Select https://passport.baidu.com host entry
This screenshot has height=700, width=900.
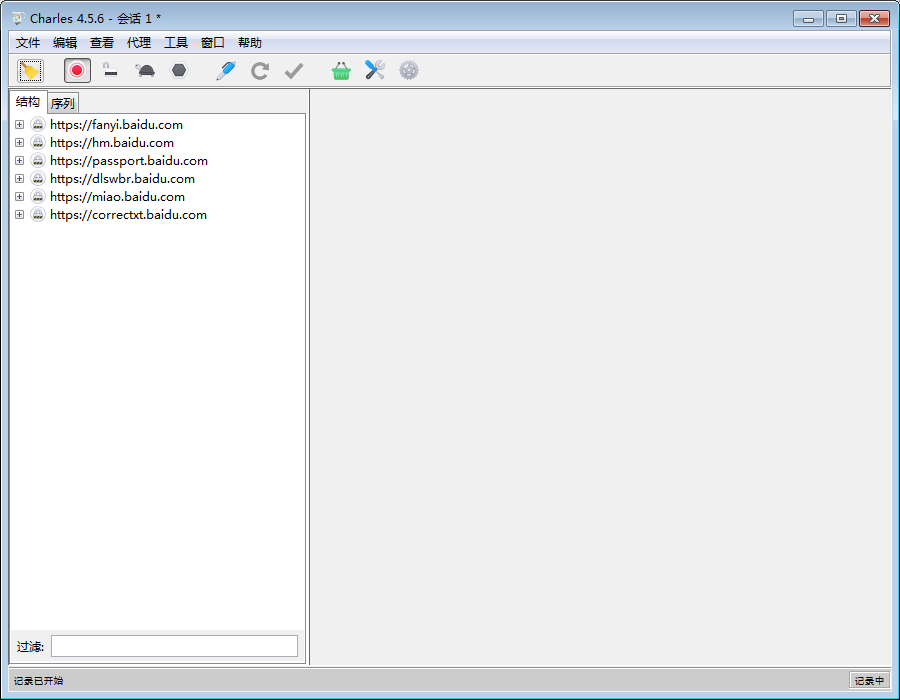click(129, 161)
